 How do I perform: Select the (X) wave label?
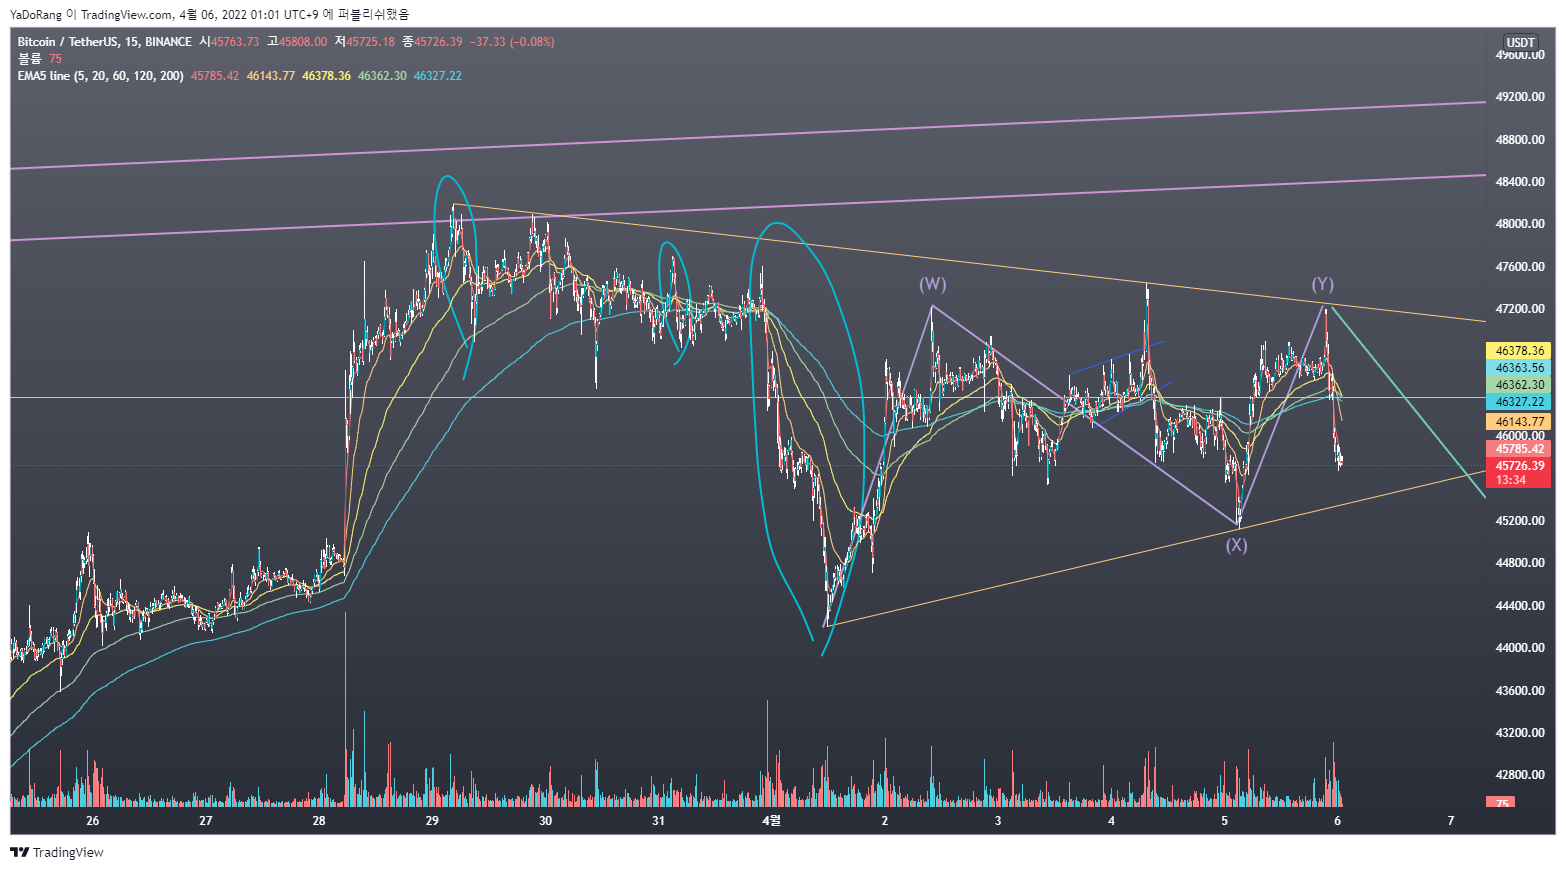[1237, 545]
